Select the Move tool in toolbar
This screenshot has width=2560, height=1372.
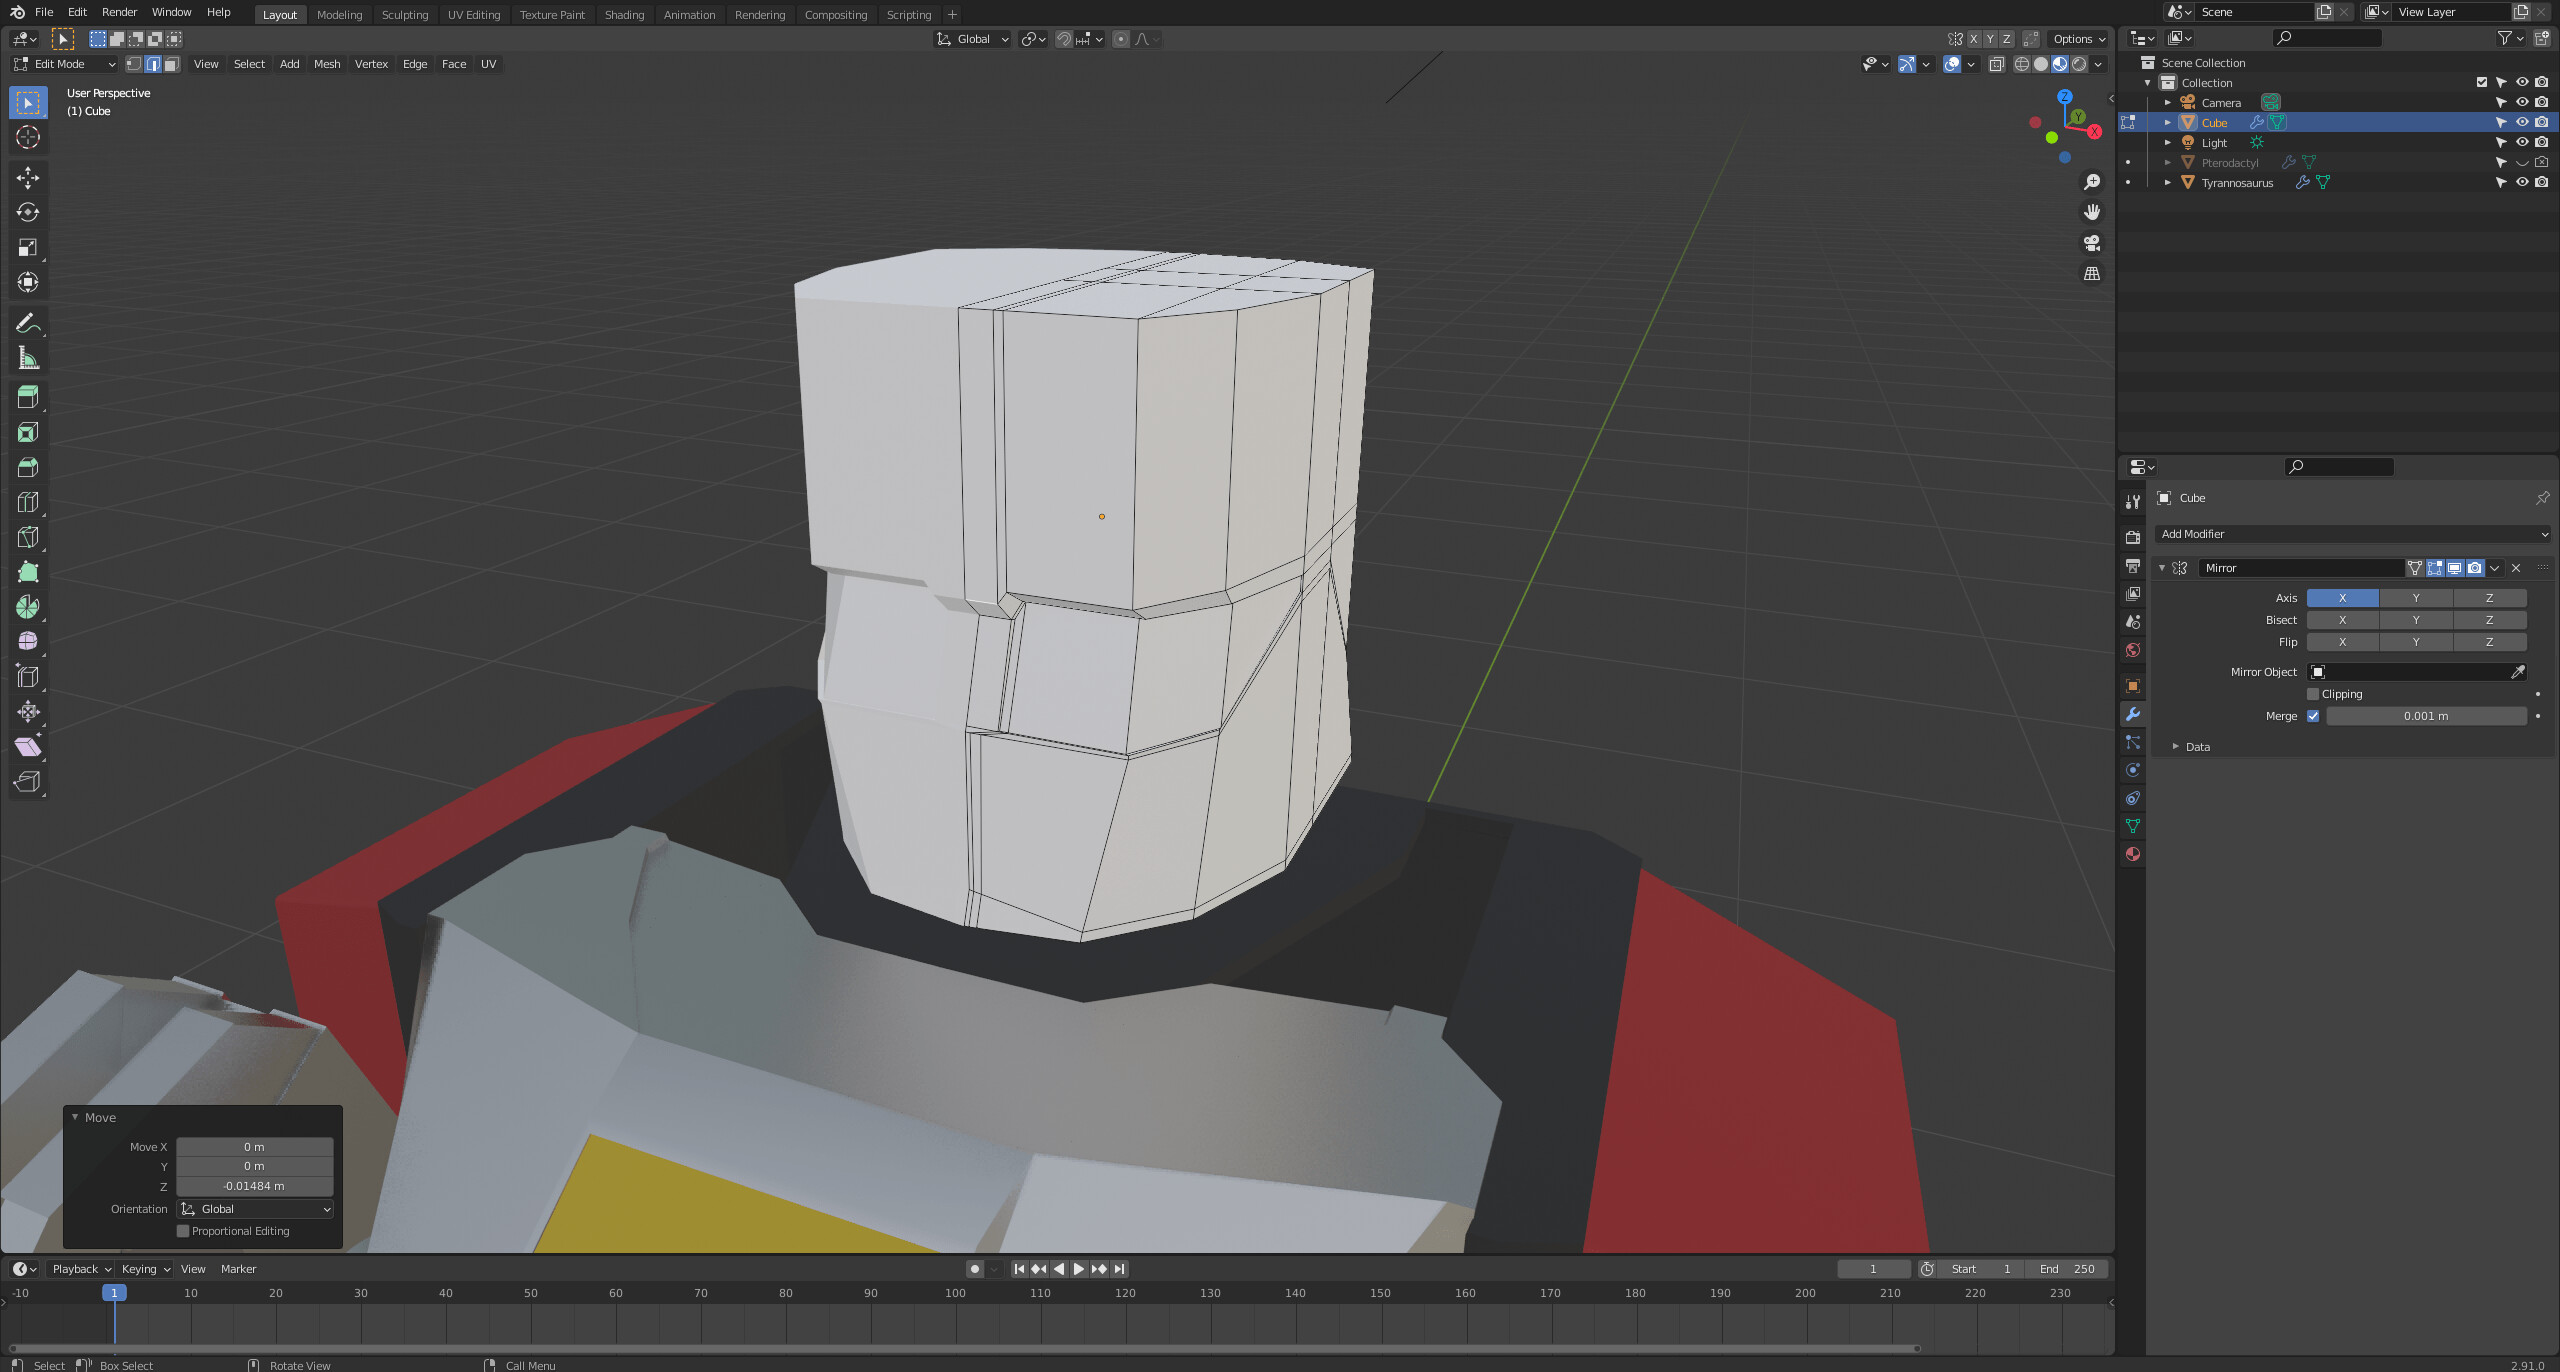click(28, 178)
